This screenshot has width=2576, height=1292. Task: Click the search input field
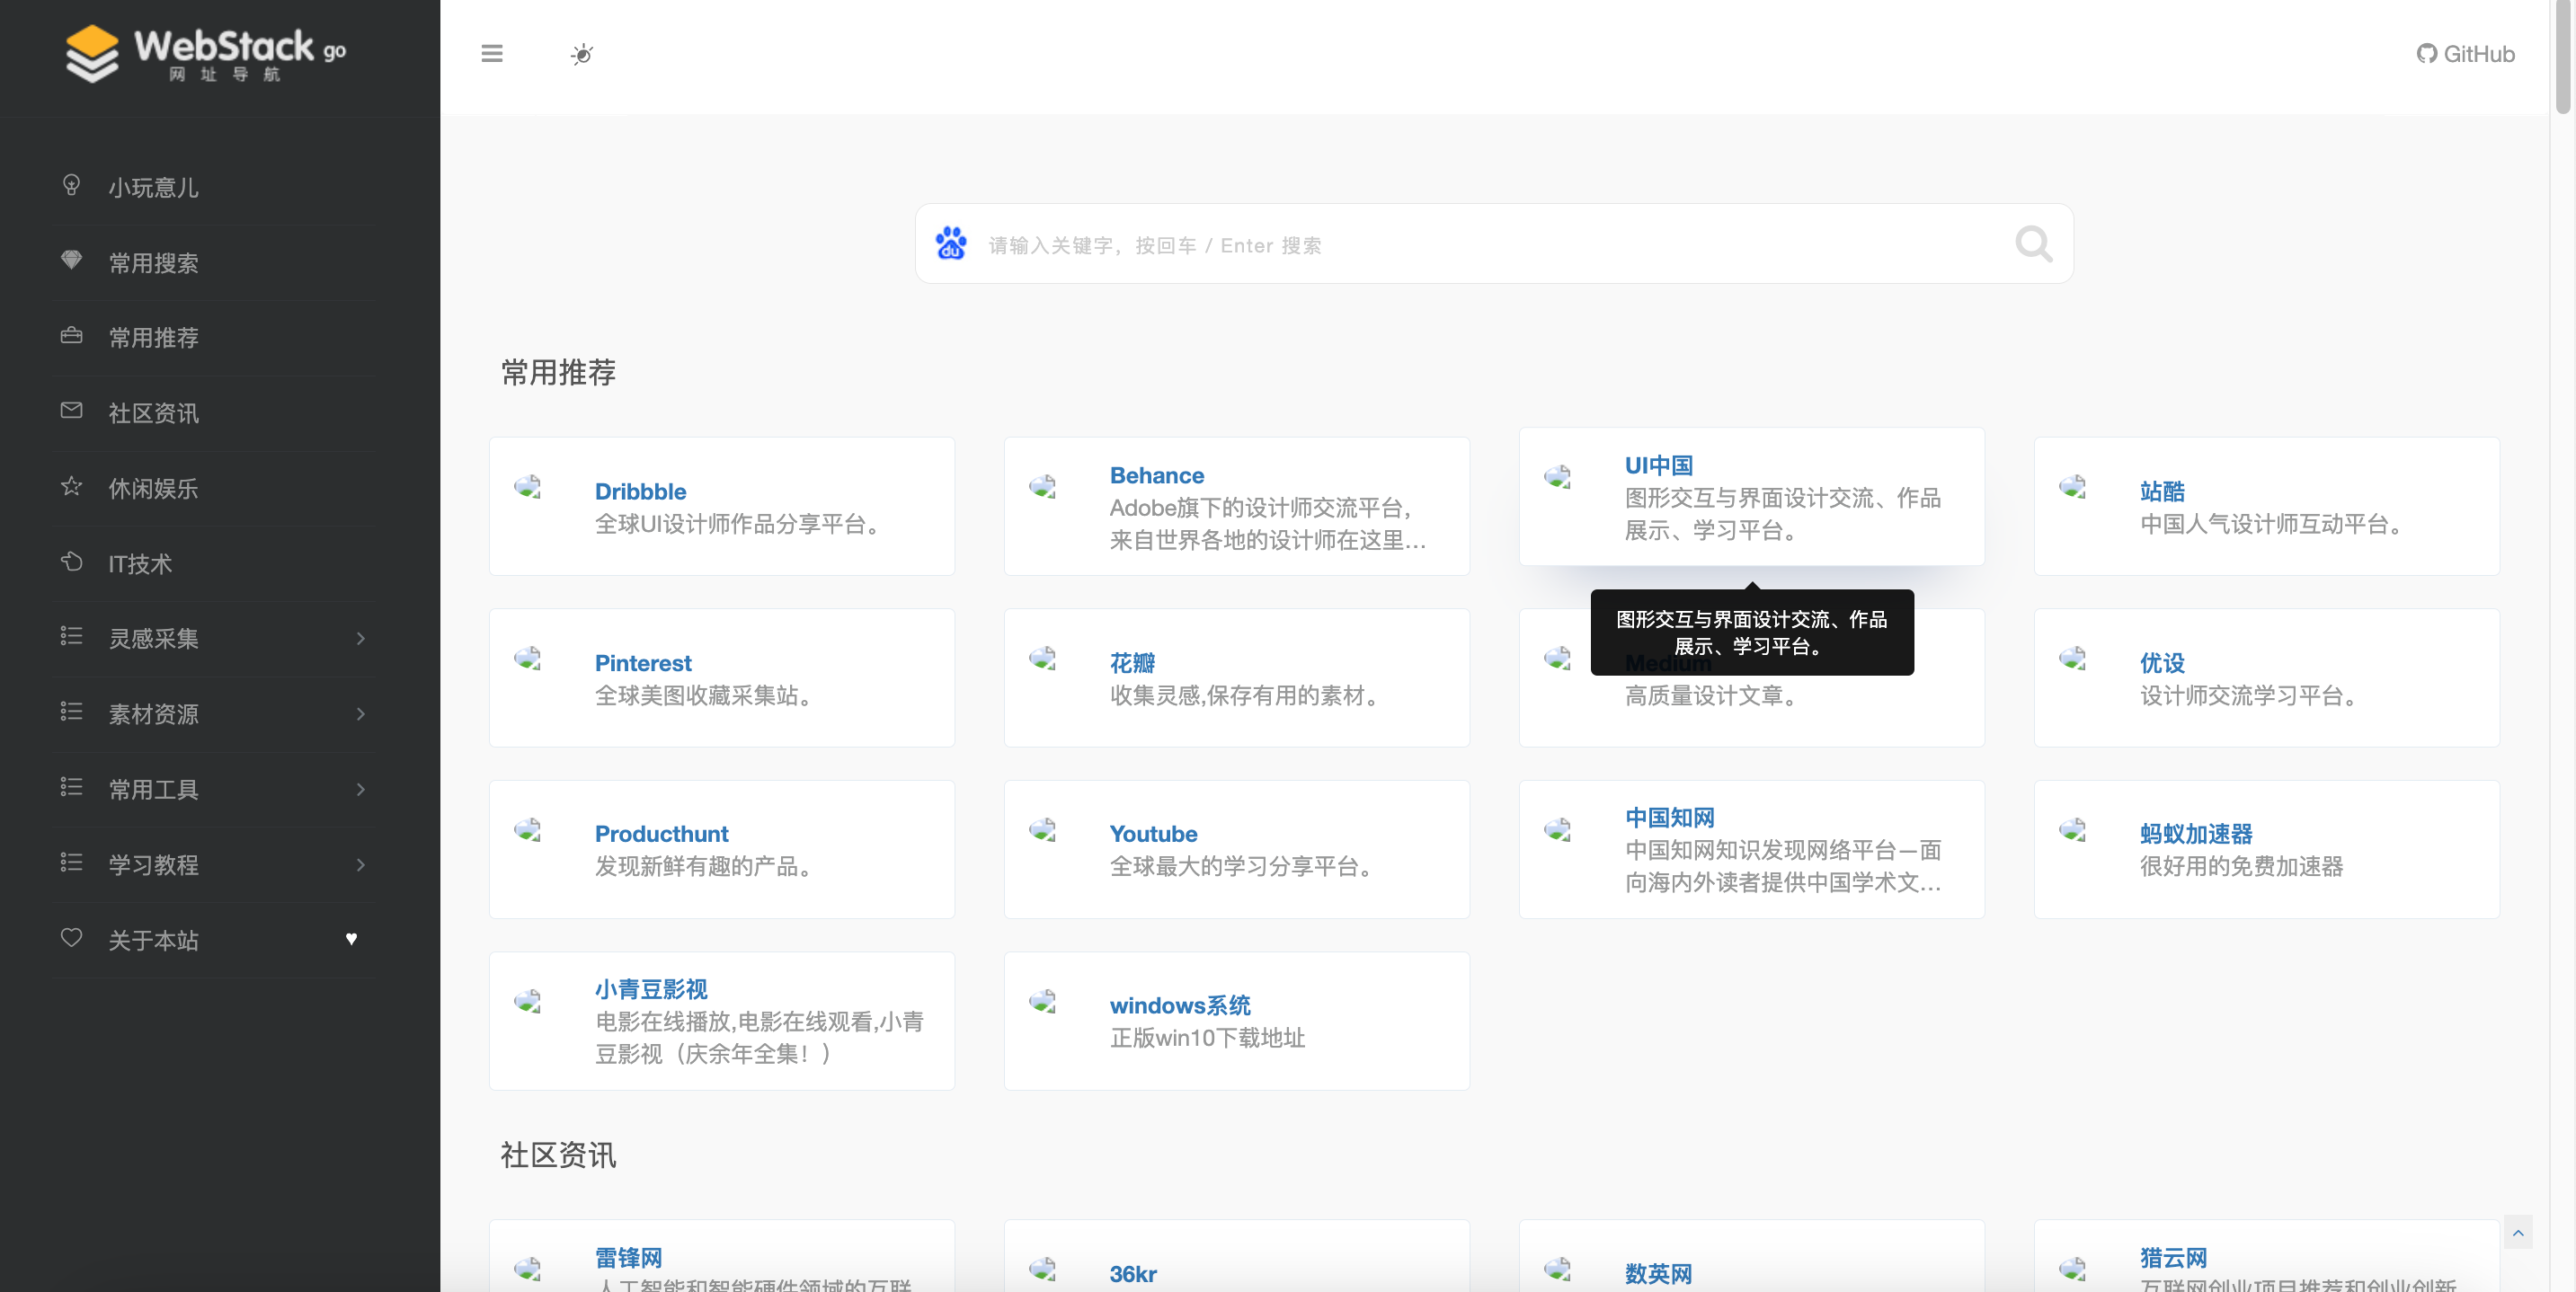(x=1450, y=244)
